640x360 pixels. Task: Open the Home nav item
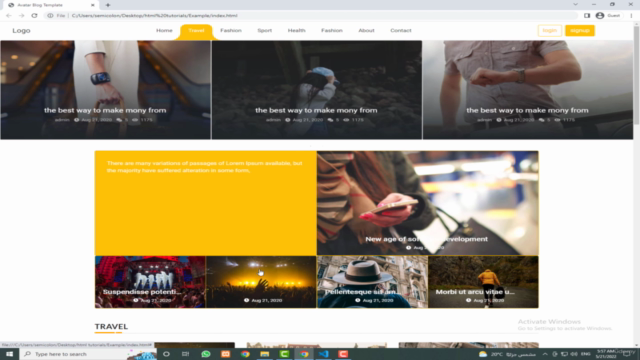(164, 31)
